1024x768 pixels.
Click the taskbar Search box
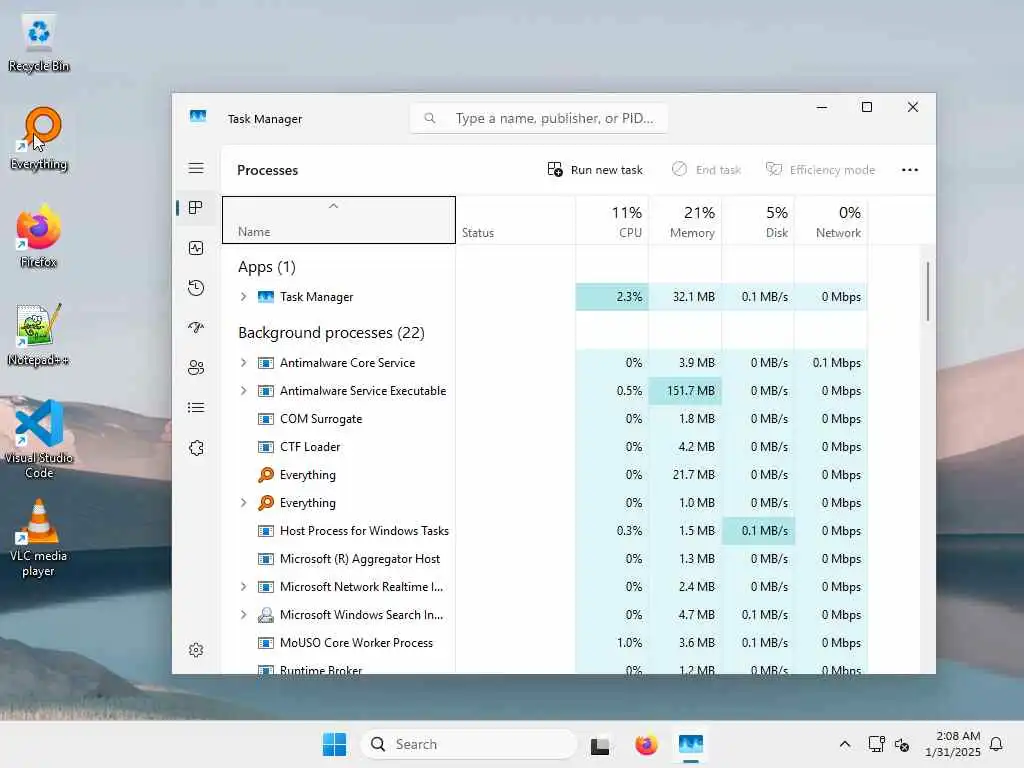pos(468,744)
